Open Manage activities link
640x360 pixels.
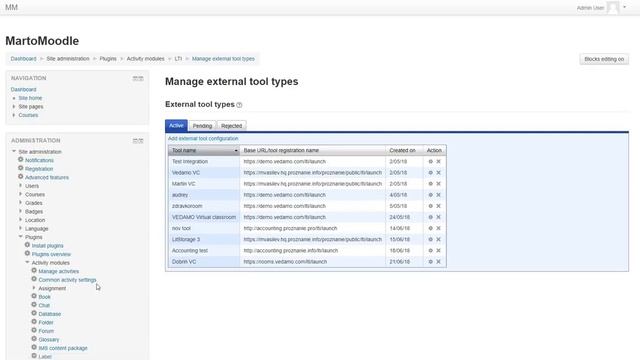[x=59, y=271]
